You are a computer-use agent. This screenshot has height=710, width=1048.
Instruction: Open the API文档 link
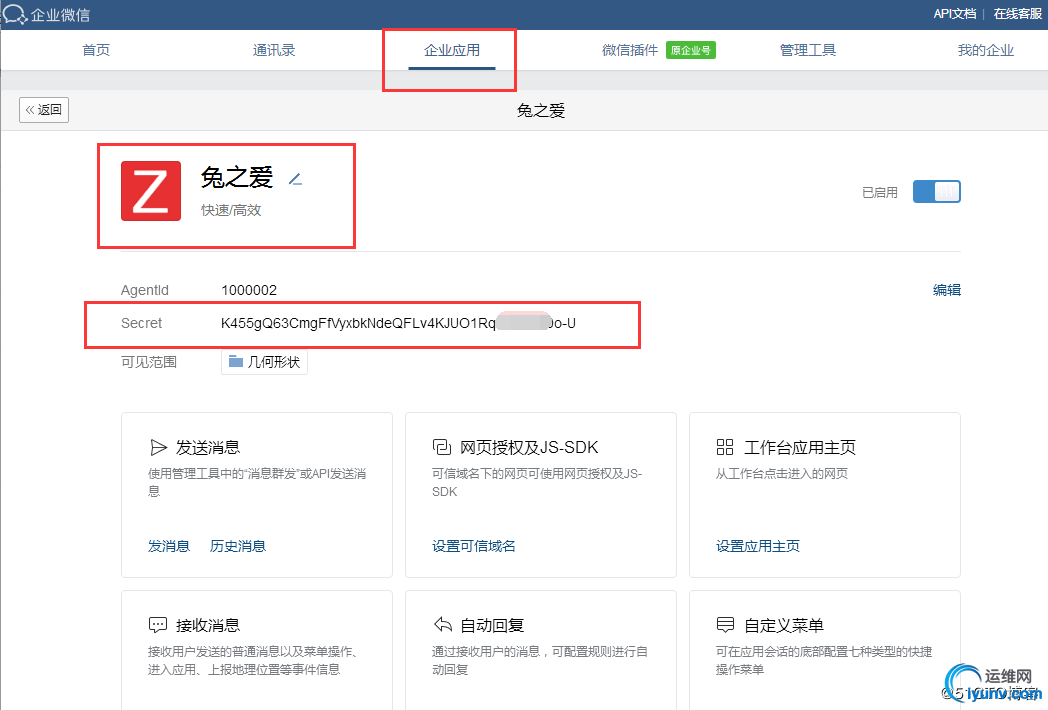(x=954, y=14)
